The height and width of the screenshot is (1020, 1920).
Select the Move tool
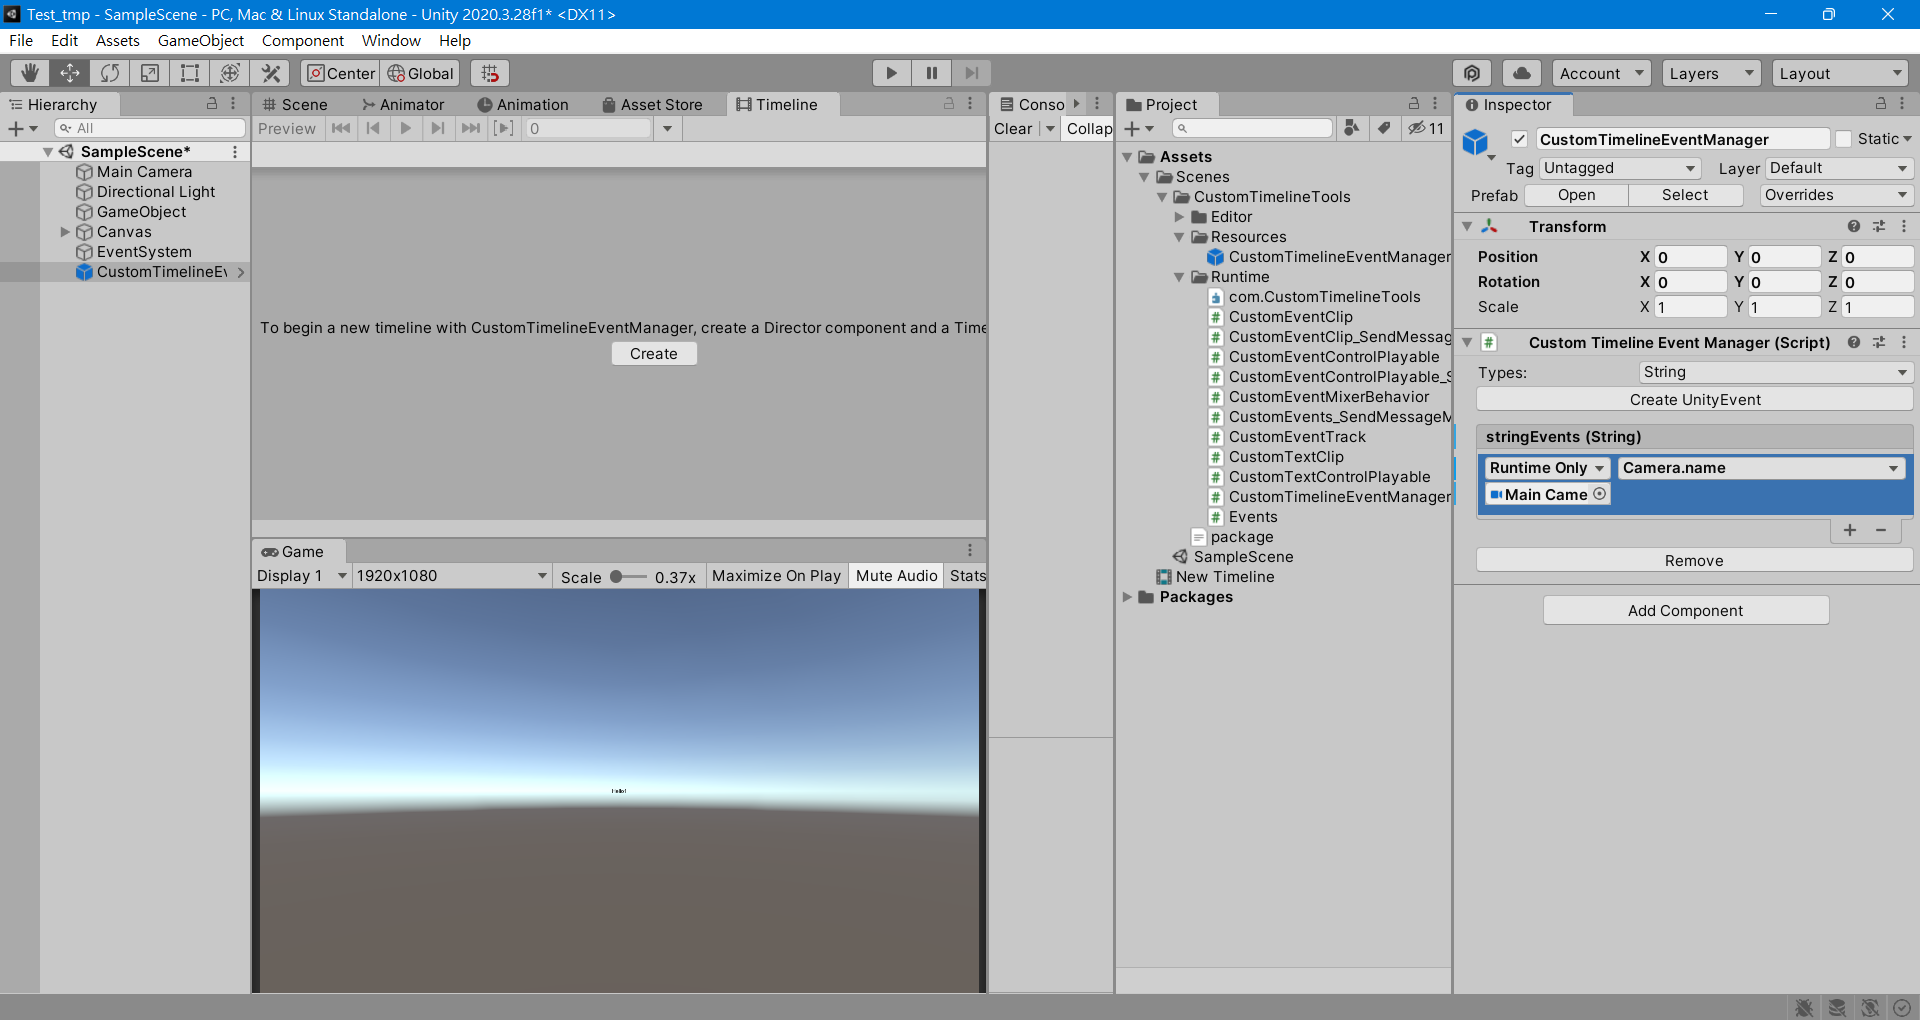[x=70, y=73]
